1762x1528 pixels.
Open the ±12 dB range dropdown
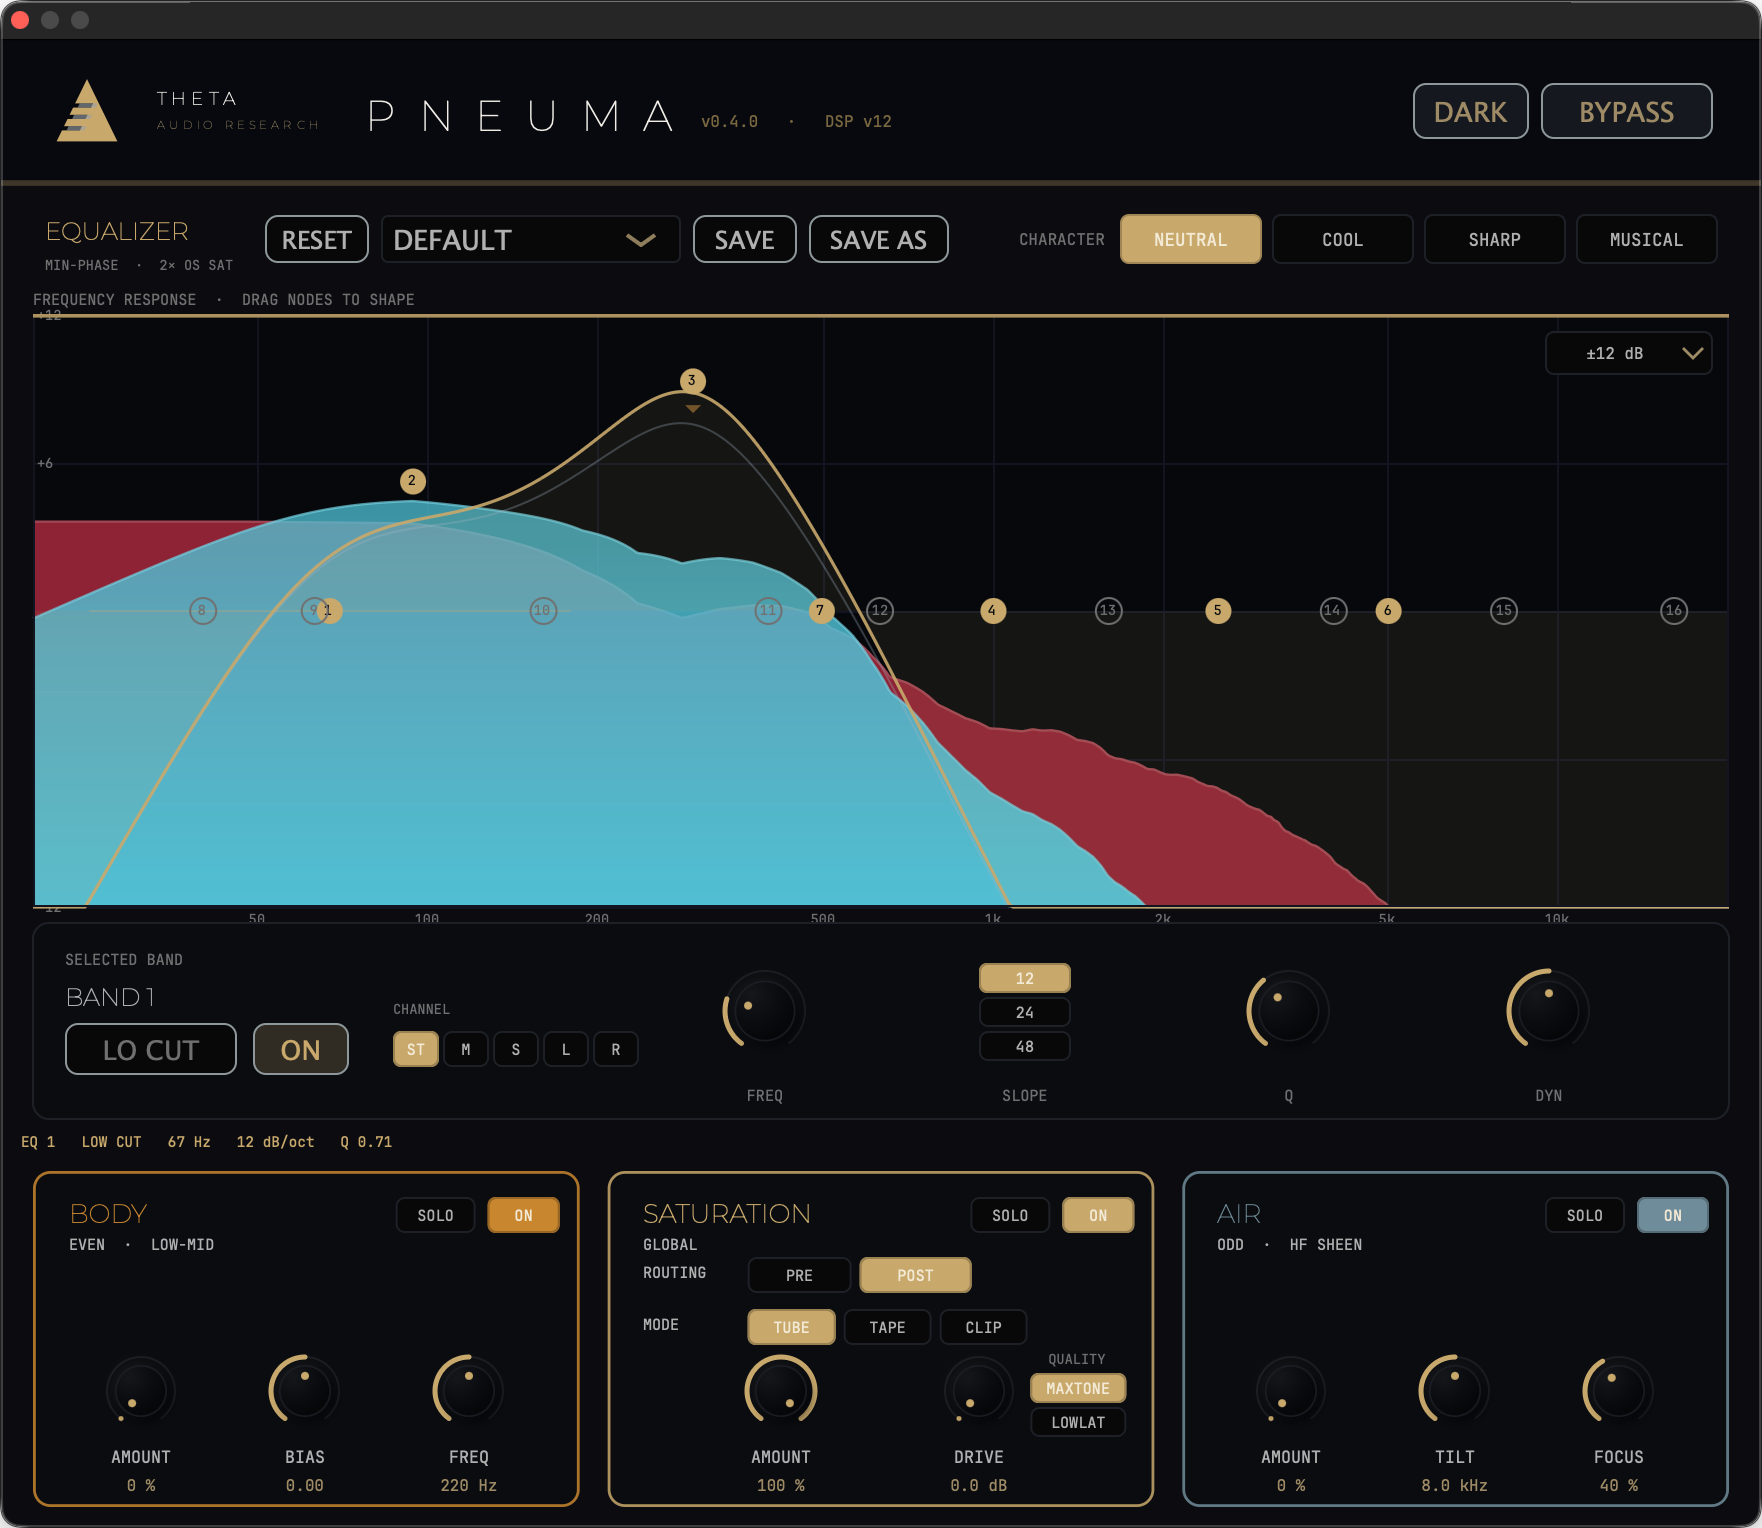pos(1629,353)
